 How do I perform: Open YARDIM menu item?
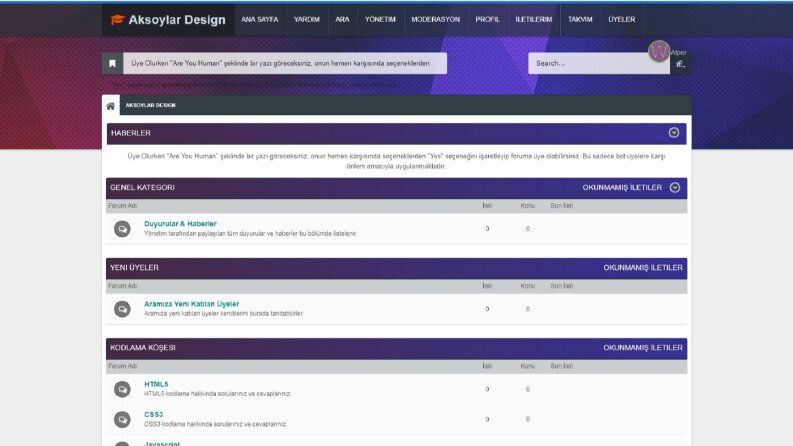306,19
